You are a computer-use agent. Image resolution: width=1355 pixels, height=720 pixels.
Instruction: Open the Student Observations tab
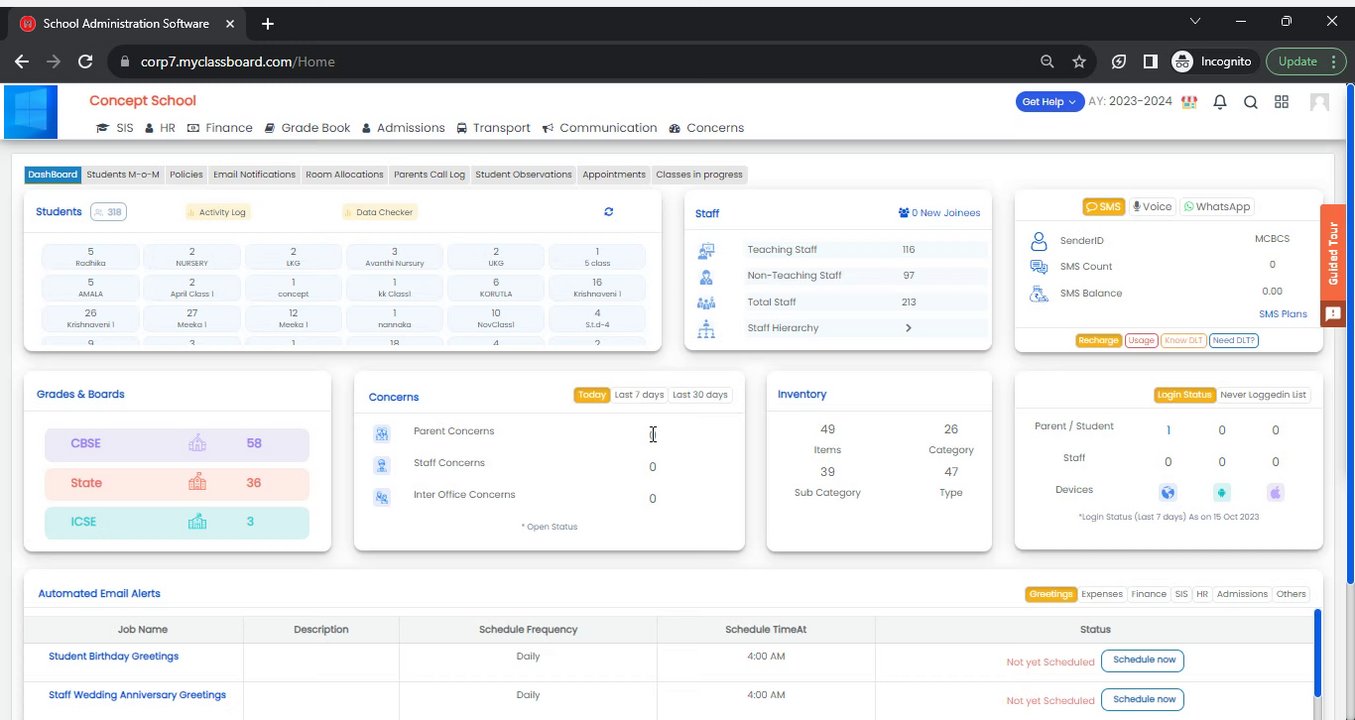click(x=523, y=174)
